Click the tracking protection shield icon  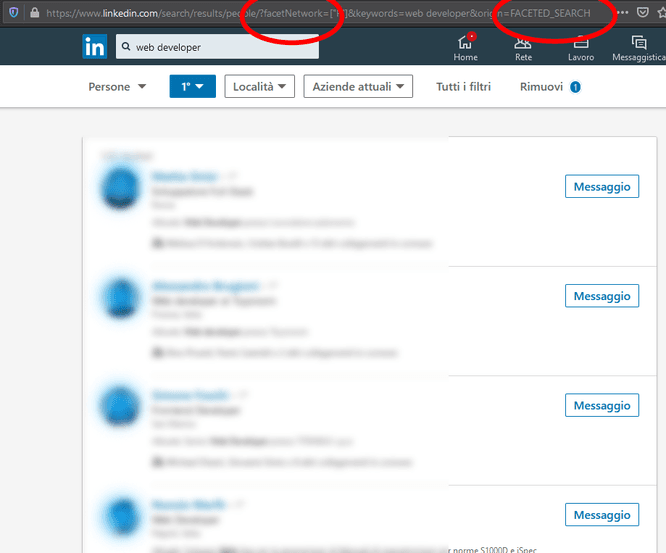(x=14, y=13)
